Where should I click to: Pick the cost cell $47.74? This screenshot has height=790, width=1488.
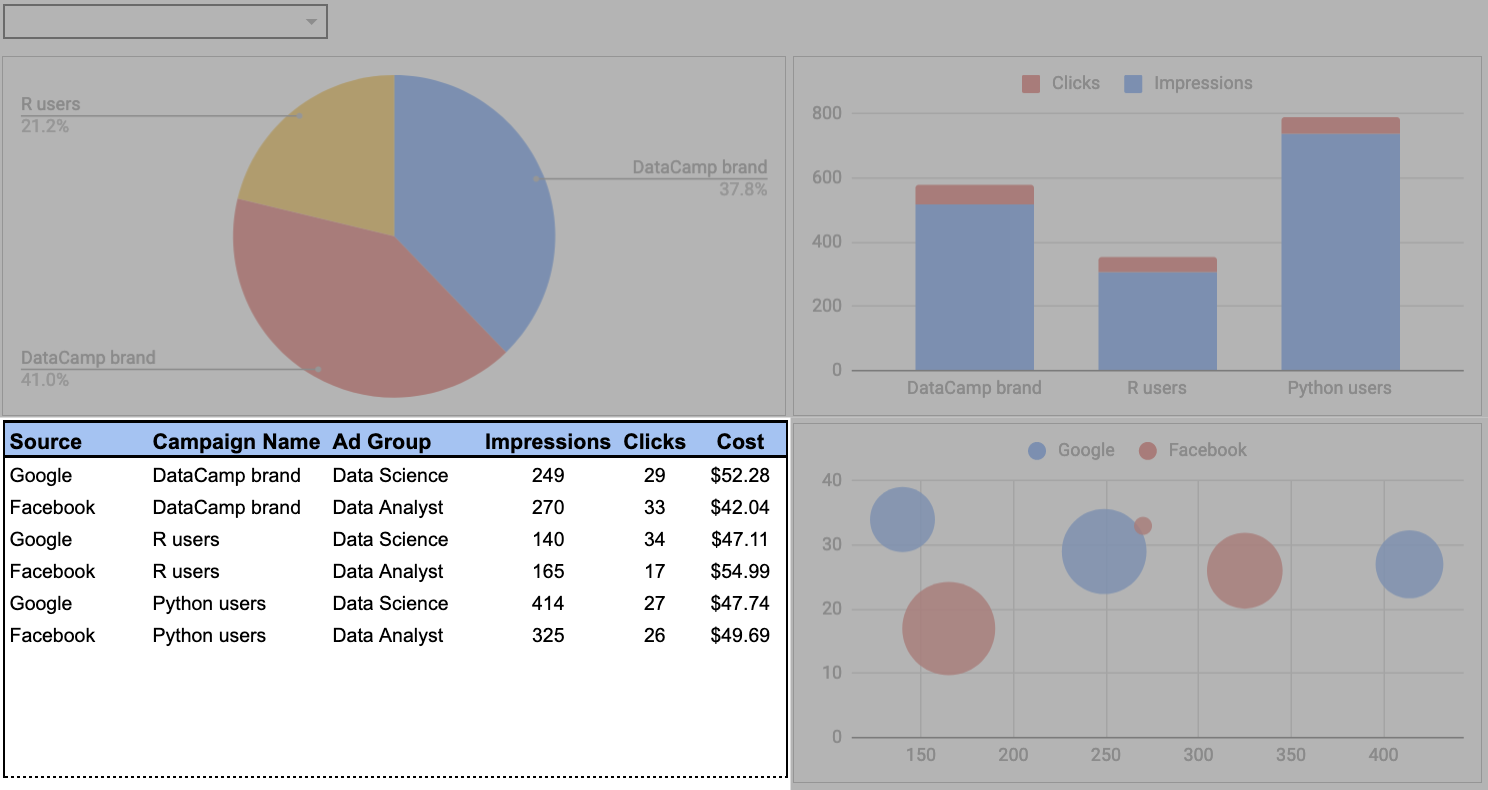pyautogui.click(x=740, y=603)
